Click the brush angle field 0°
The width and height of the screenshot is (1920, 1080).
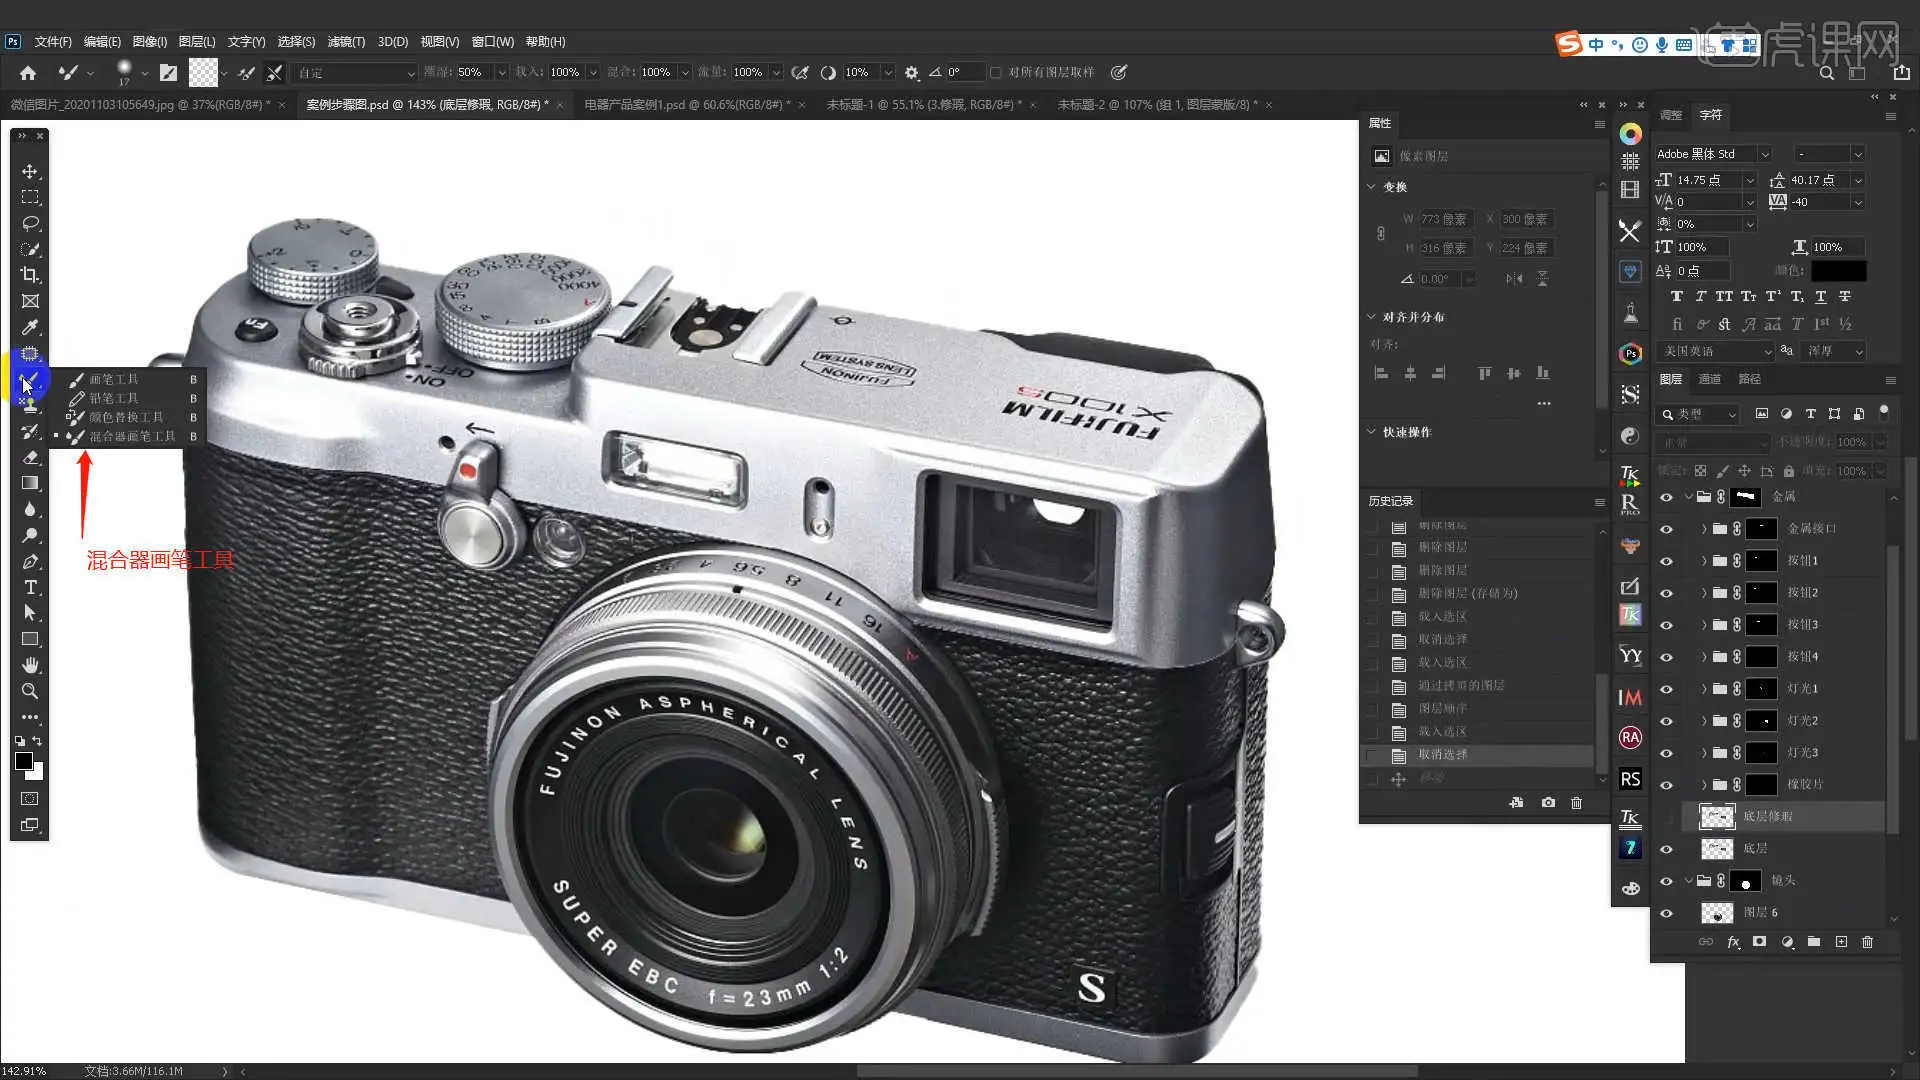(x=962, y=72)
